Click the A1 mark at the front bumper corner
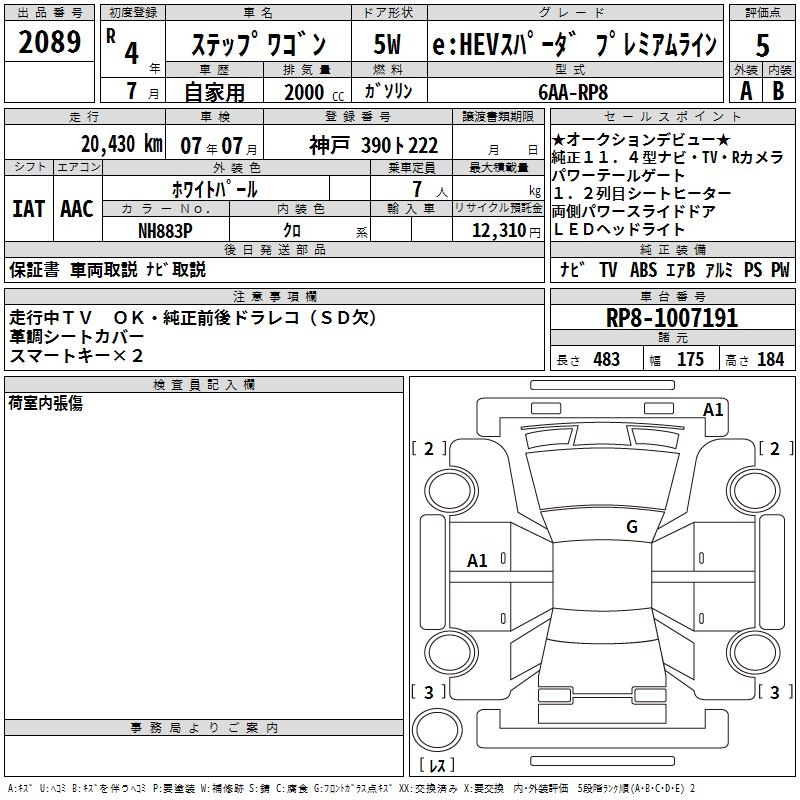800x800 pixels. click(713, 409)
